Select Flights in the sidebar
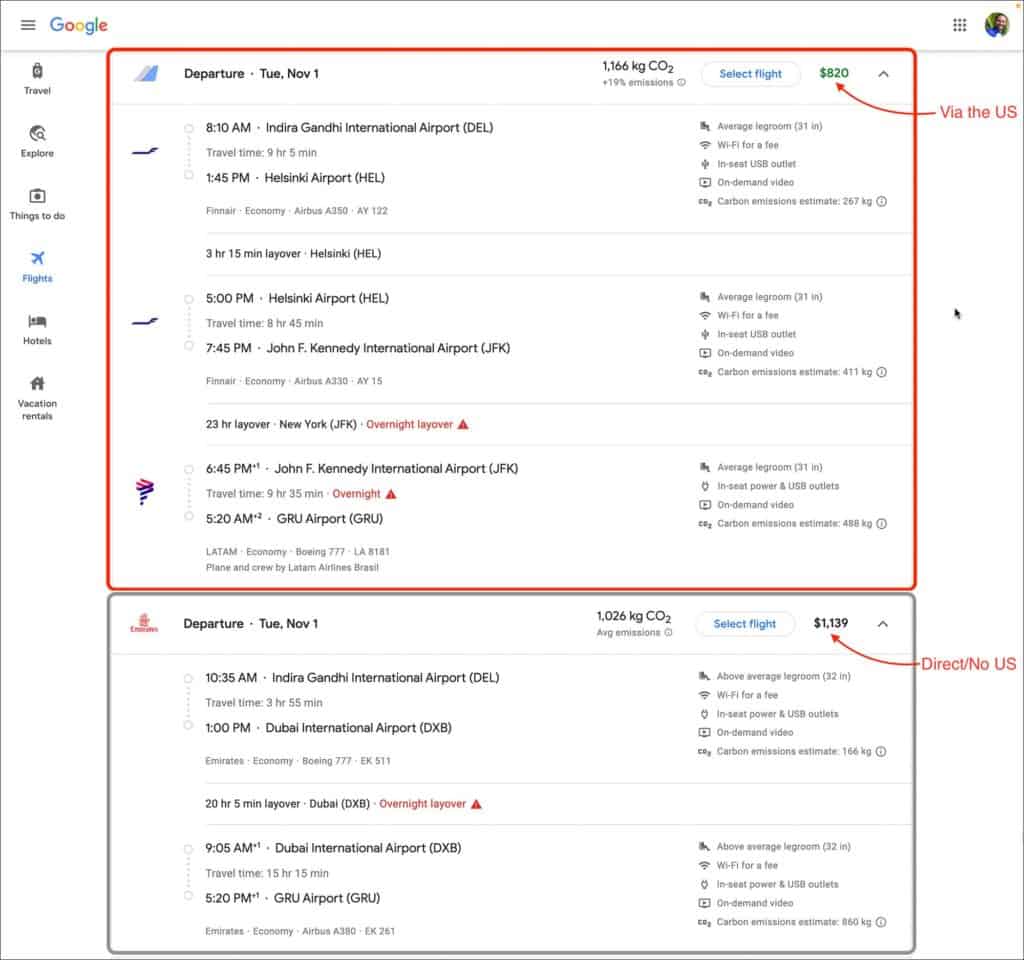The image size is (1024, 960). point(37,267)
